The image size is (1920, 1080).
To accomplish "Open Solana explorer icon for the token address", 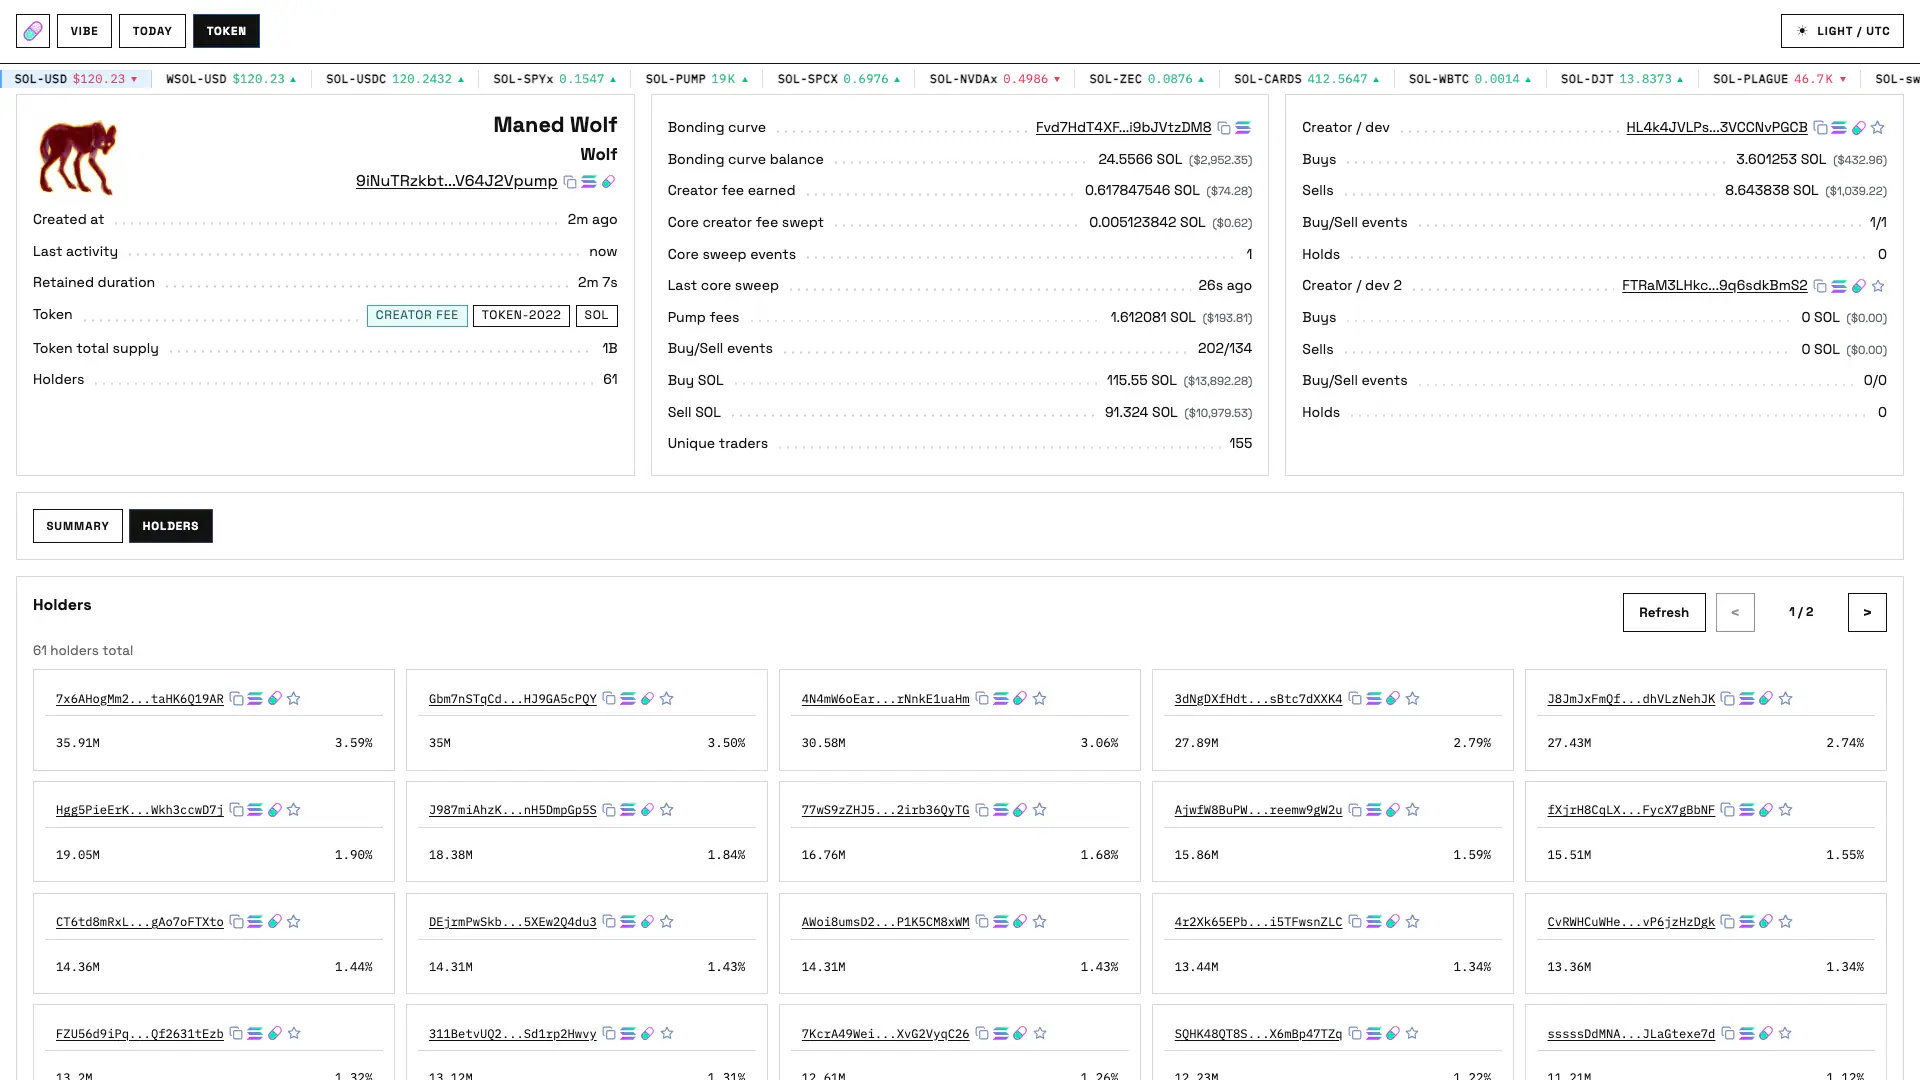I will [x=589, y=182].
